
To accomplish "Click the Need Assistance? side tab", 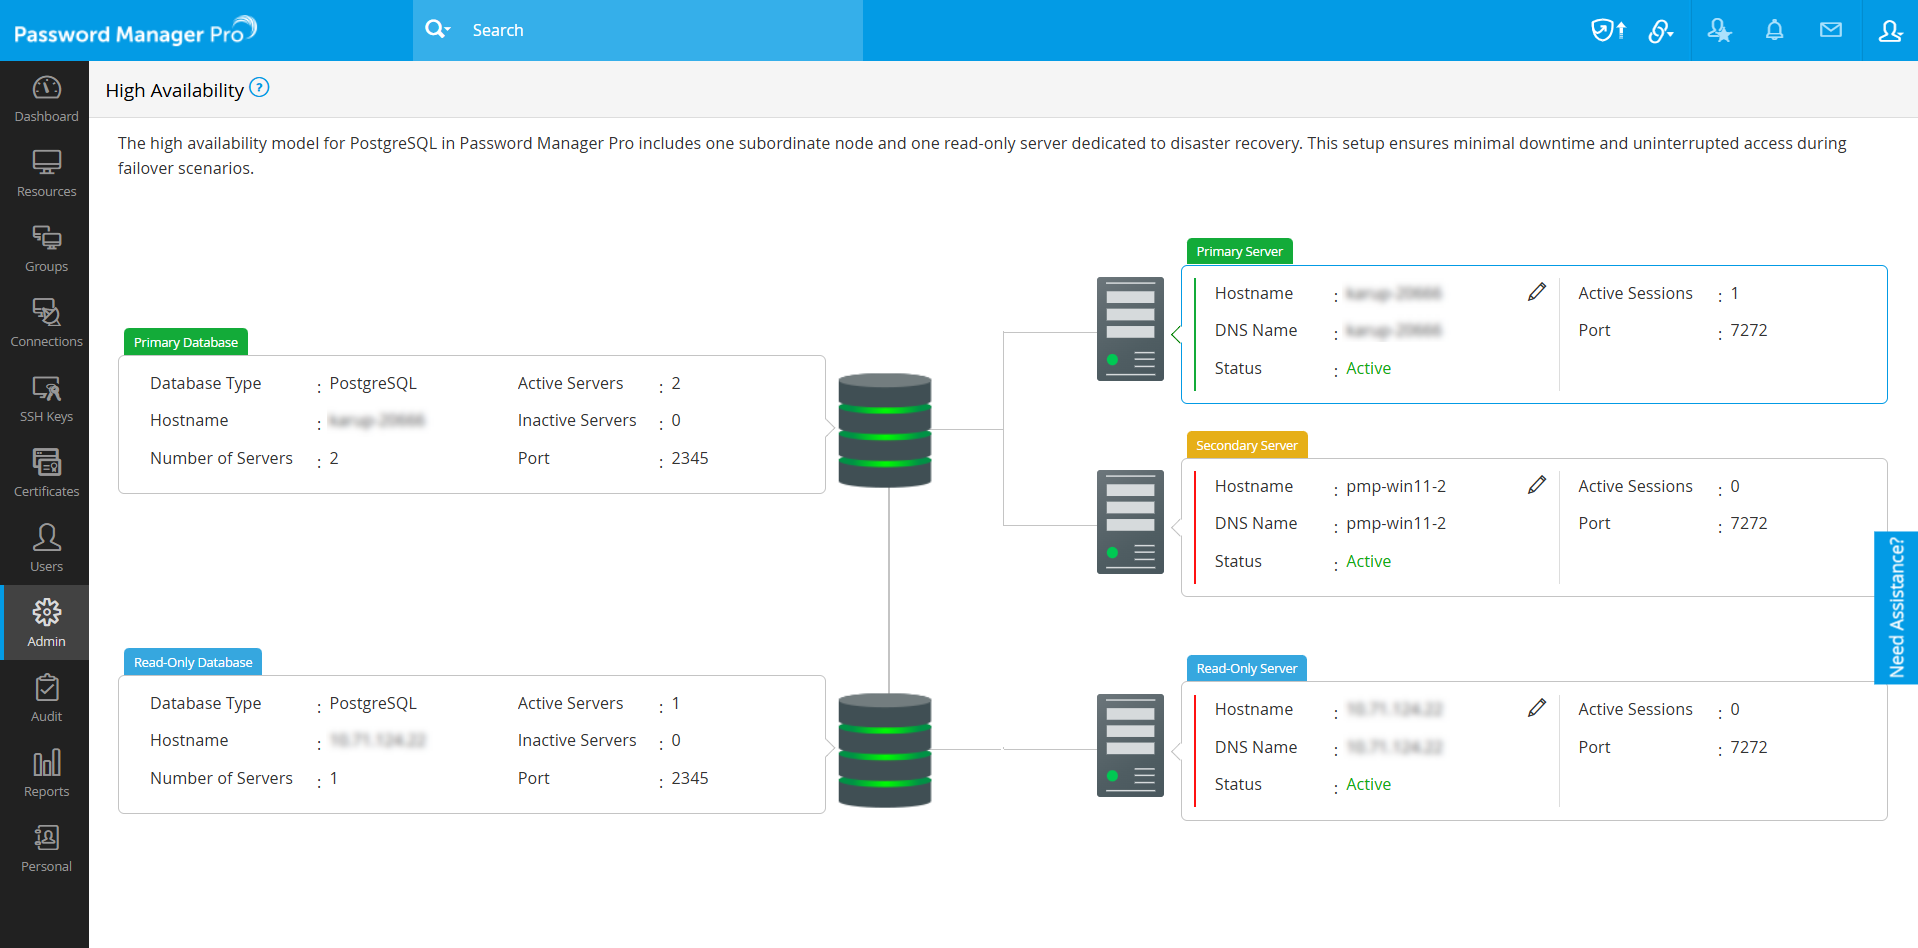I will pos(1895,607).
